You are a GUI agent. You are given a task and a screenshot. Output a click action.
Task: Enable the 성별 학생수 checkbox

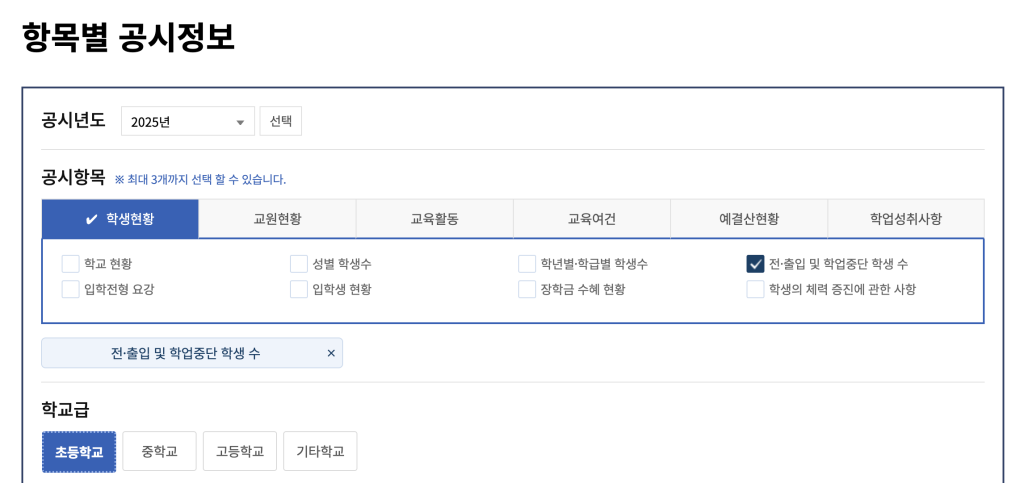299,264
